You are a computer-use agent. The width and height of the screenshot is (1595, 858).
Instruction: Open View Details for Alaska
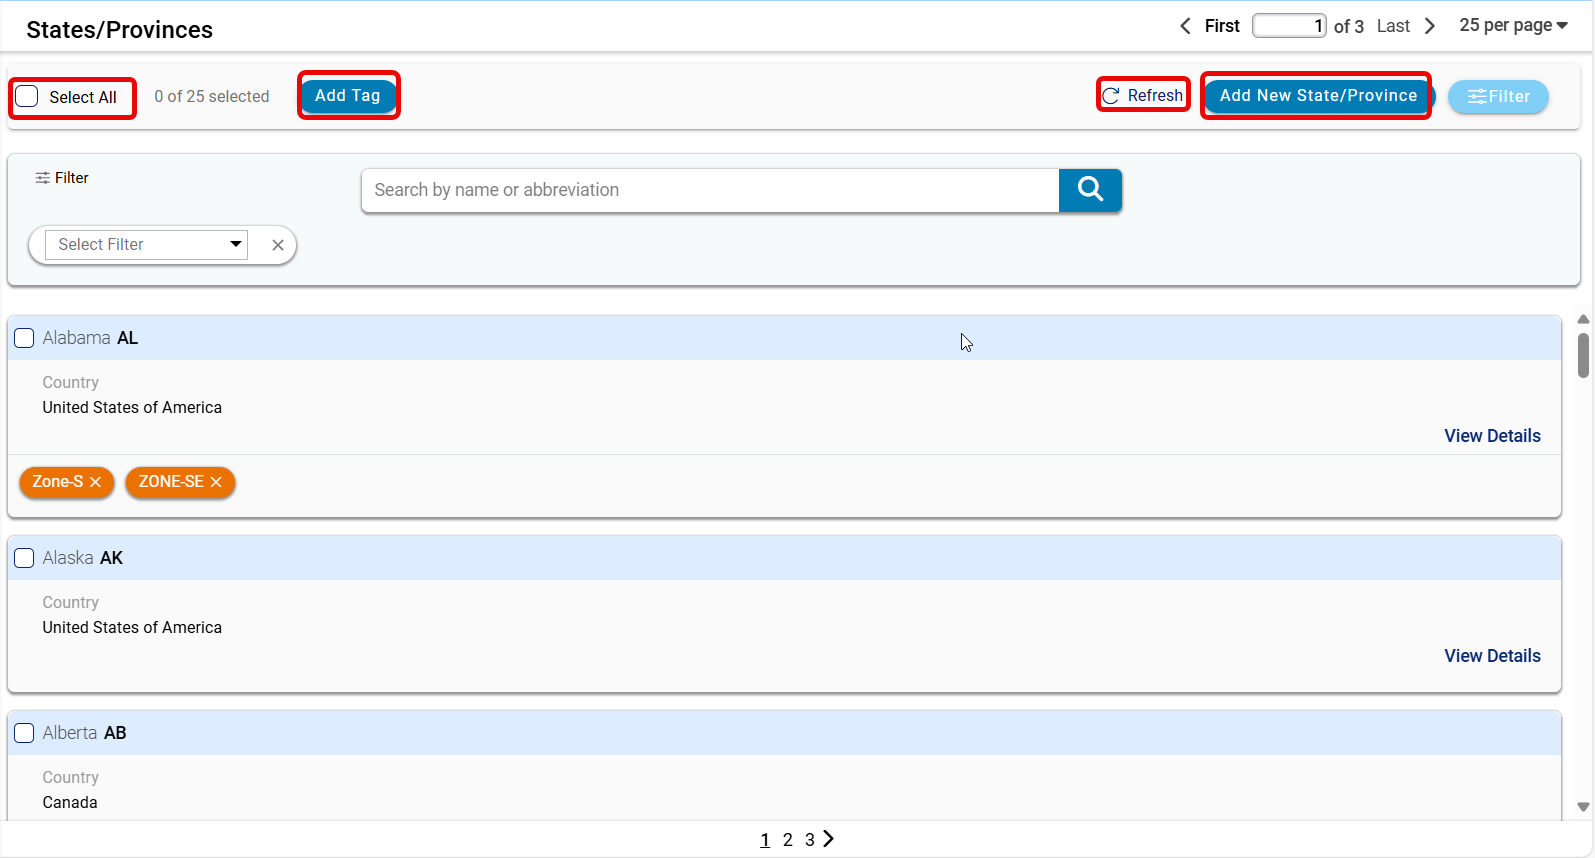pos(1492,656)
